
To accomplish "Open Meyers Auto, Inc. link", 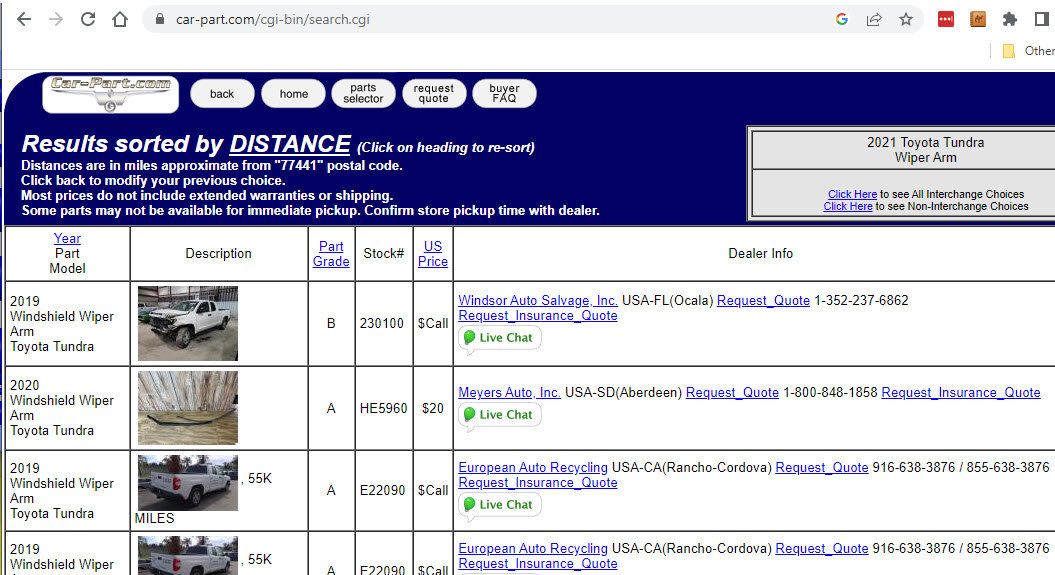I will point(509,392).
